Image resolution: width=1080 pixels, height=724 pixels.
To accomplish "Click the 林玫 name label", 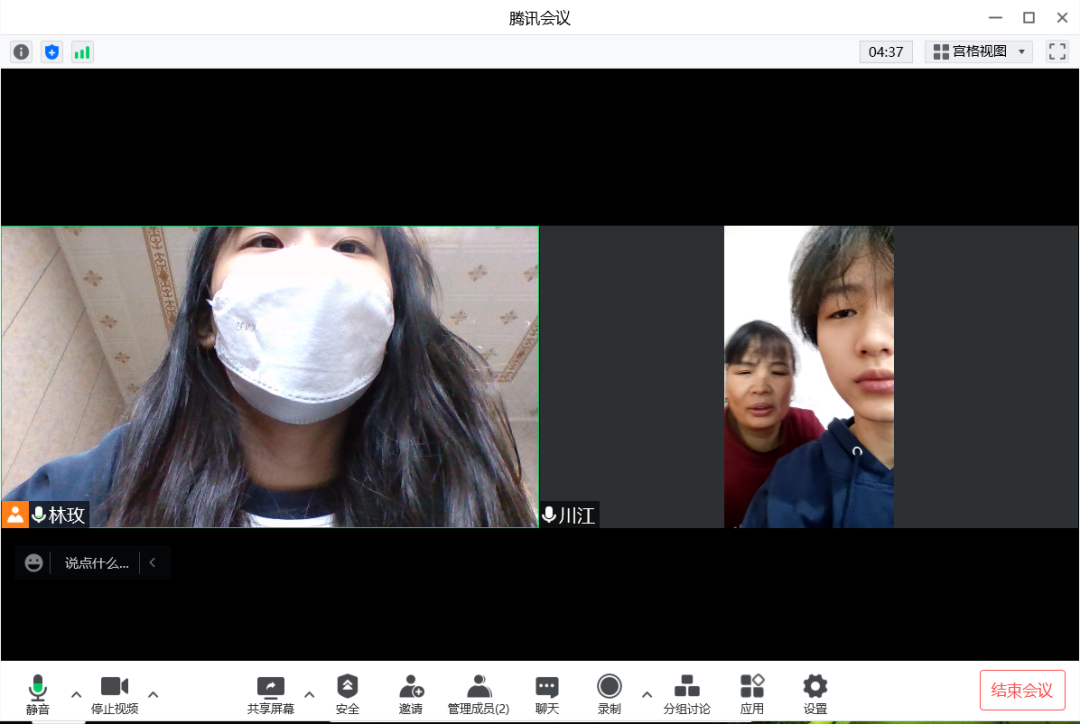I will click(x=67, y=515).
